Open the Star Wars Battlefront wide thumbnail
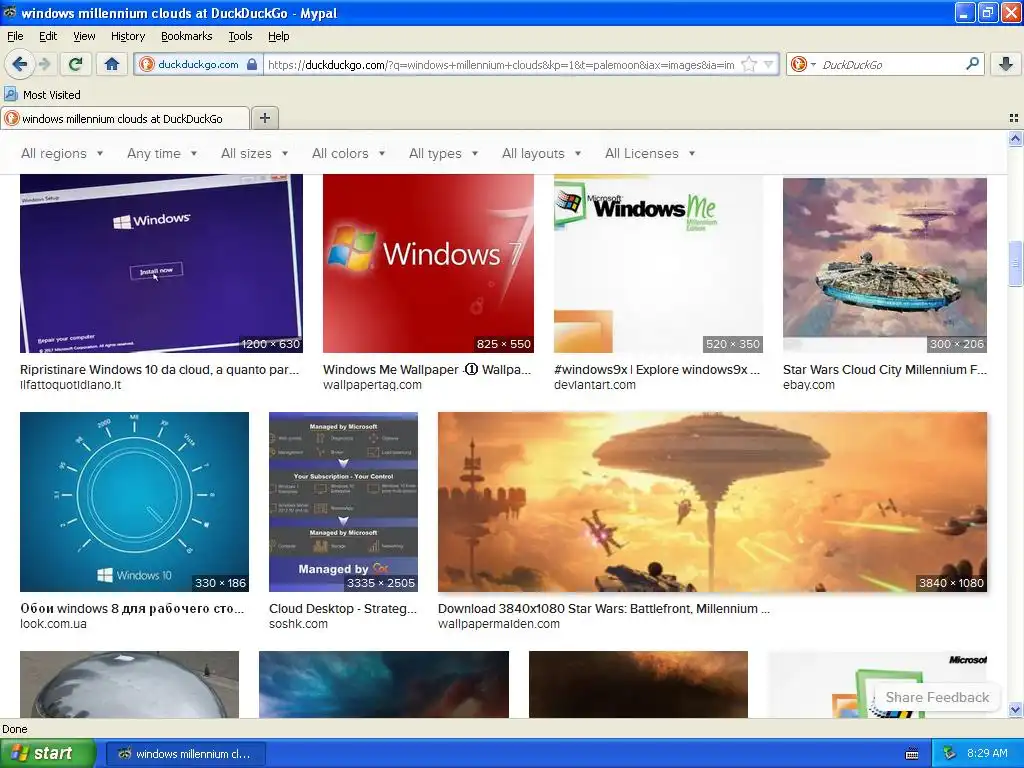1024x768 pixels. (x=712, y=502)
